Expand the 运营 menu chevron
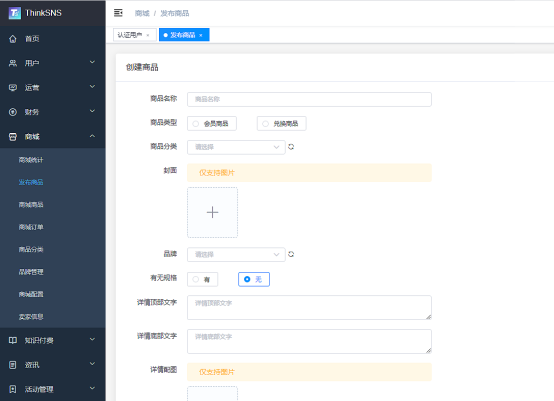554x401 pixels. tap(92, 87)
